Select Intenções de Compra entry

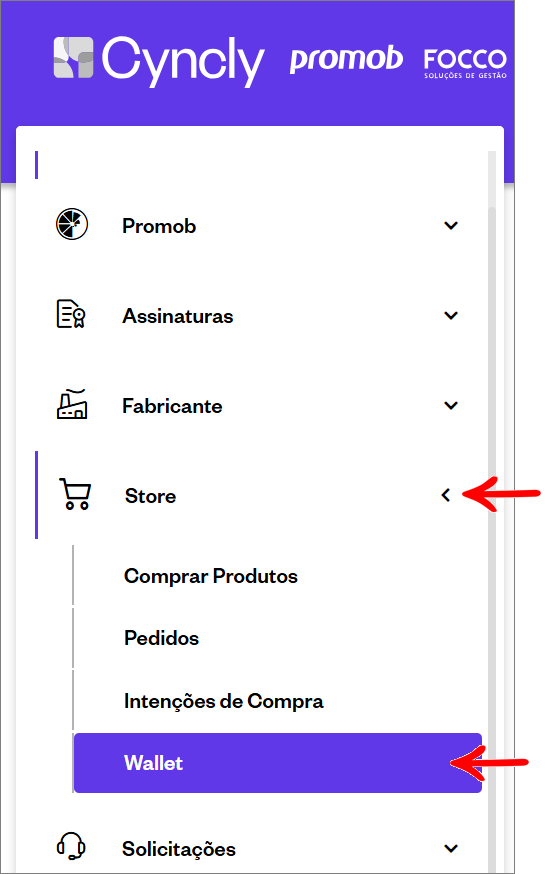[x=223, y=701]
